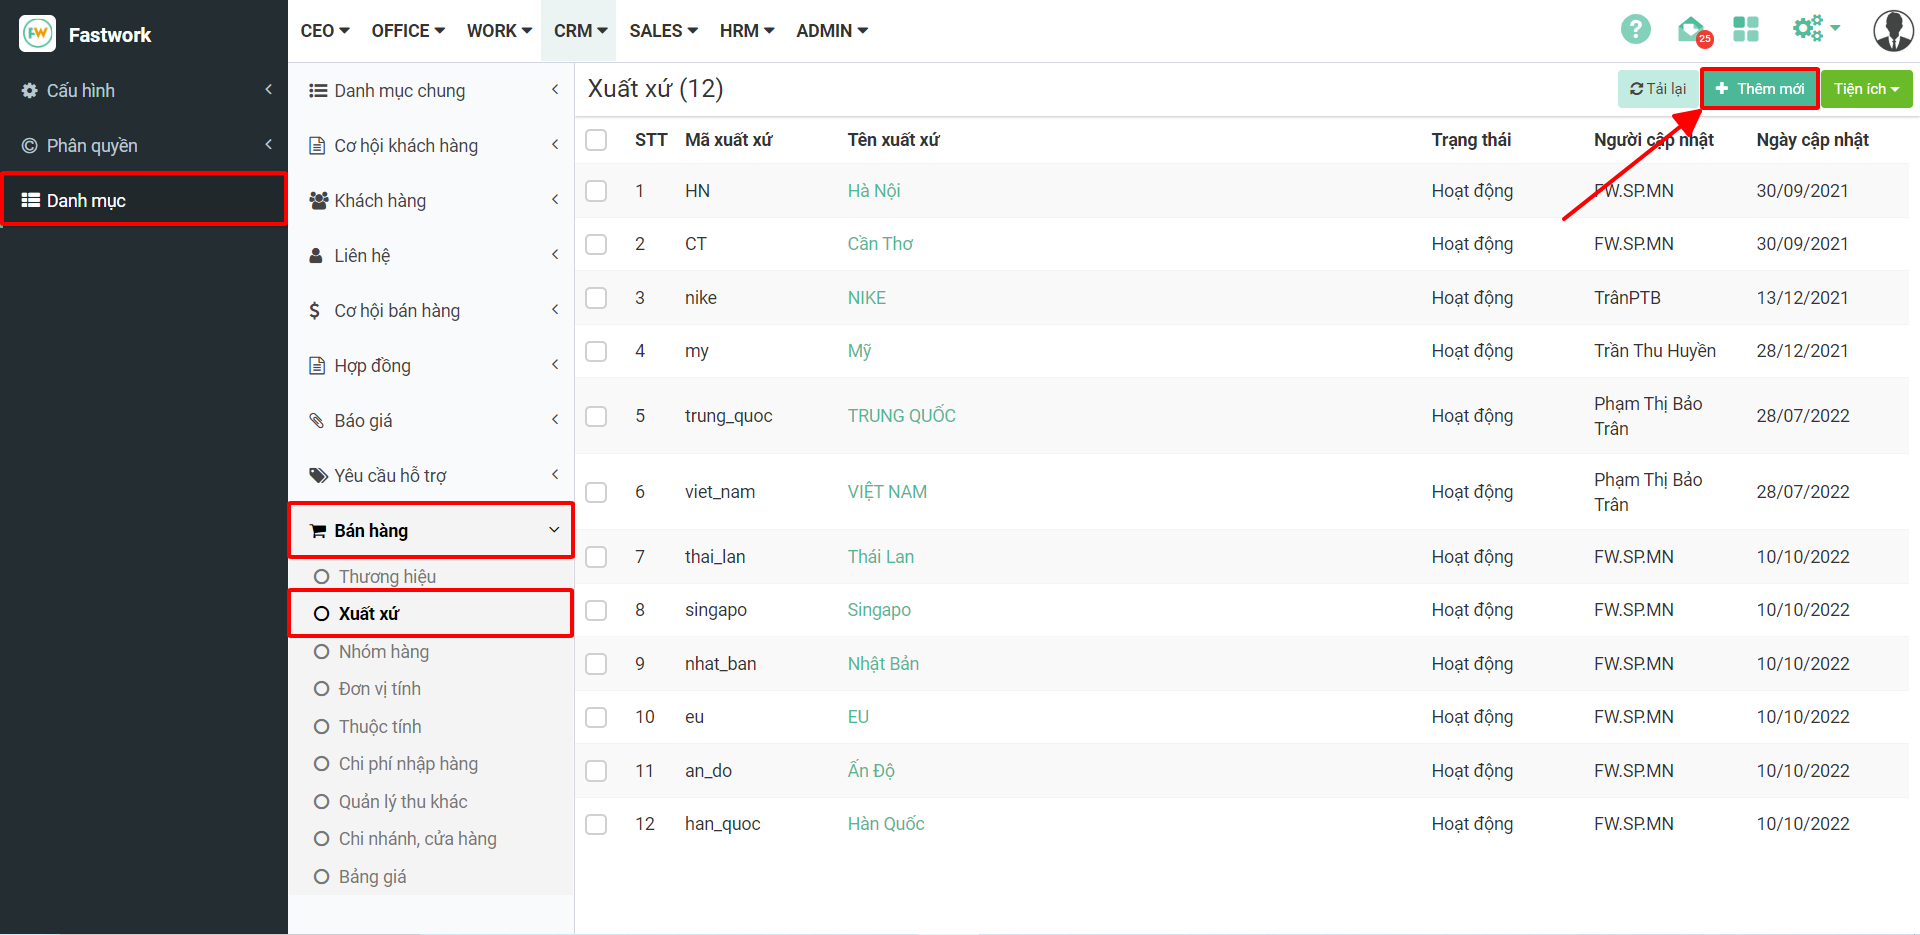Open the notifications icon with red badge
Image resolution: width=1920 pixels, height=935 pixels.
[1692, 31]
